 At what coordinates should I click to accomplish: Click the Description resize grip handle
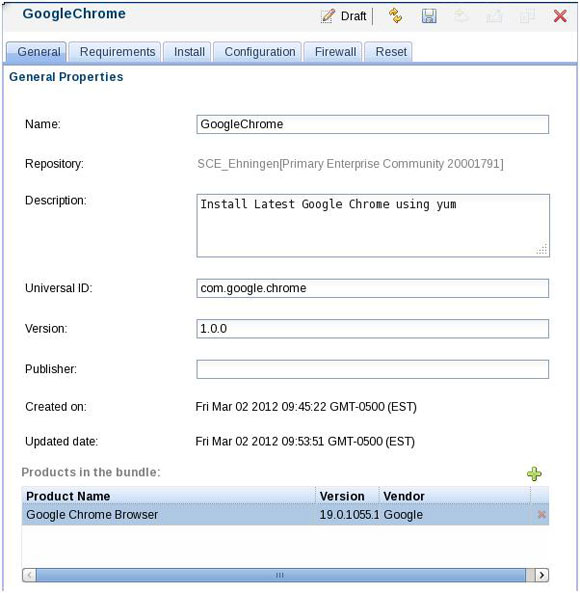(x=542, y=249)
